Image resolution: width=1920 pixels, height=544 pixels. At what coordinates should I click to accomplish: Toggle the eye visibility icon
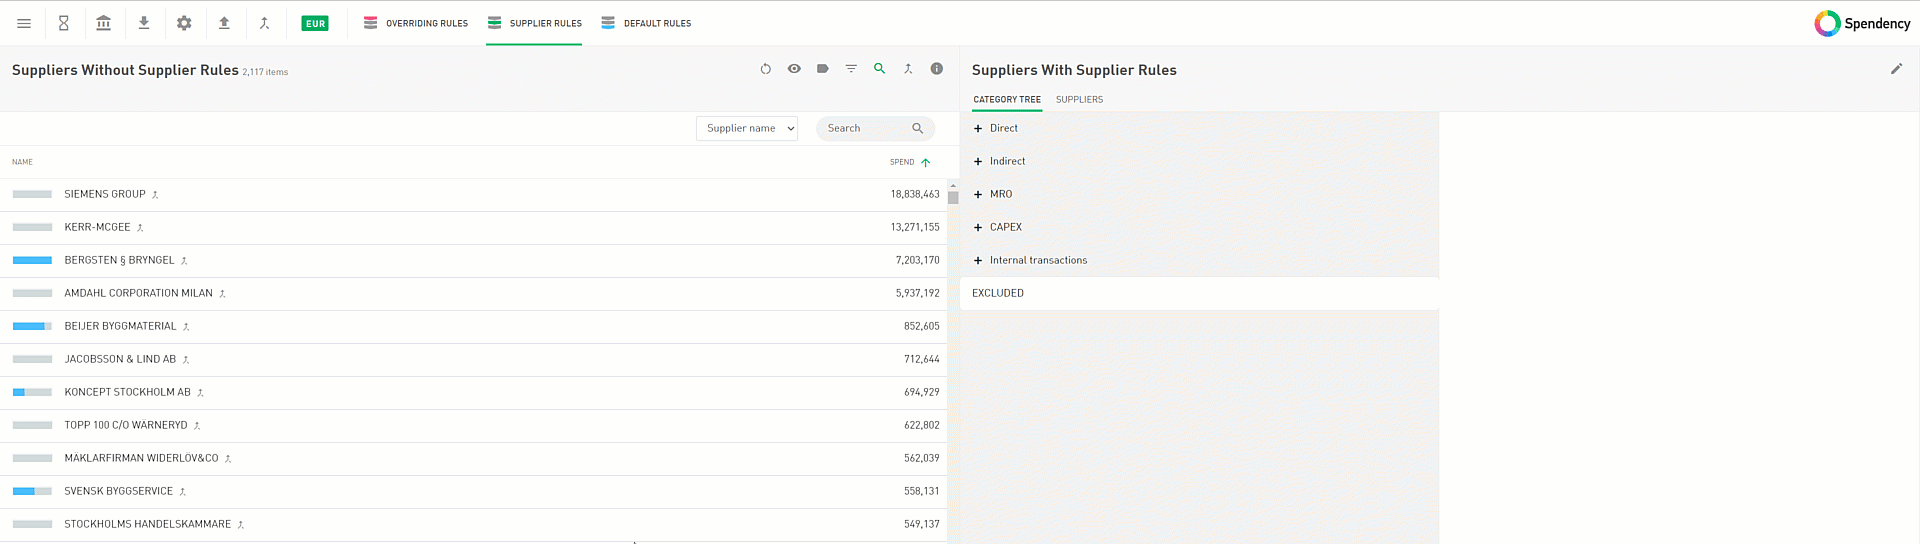click(x=794, y=69)
